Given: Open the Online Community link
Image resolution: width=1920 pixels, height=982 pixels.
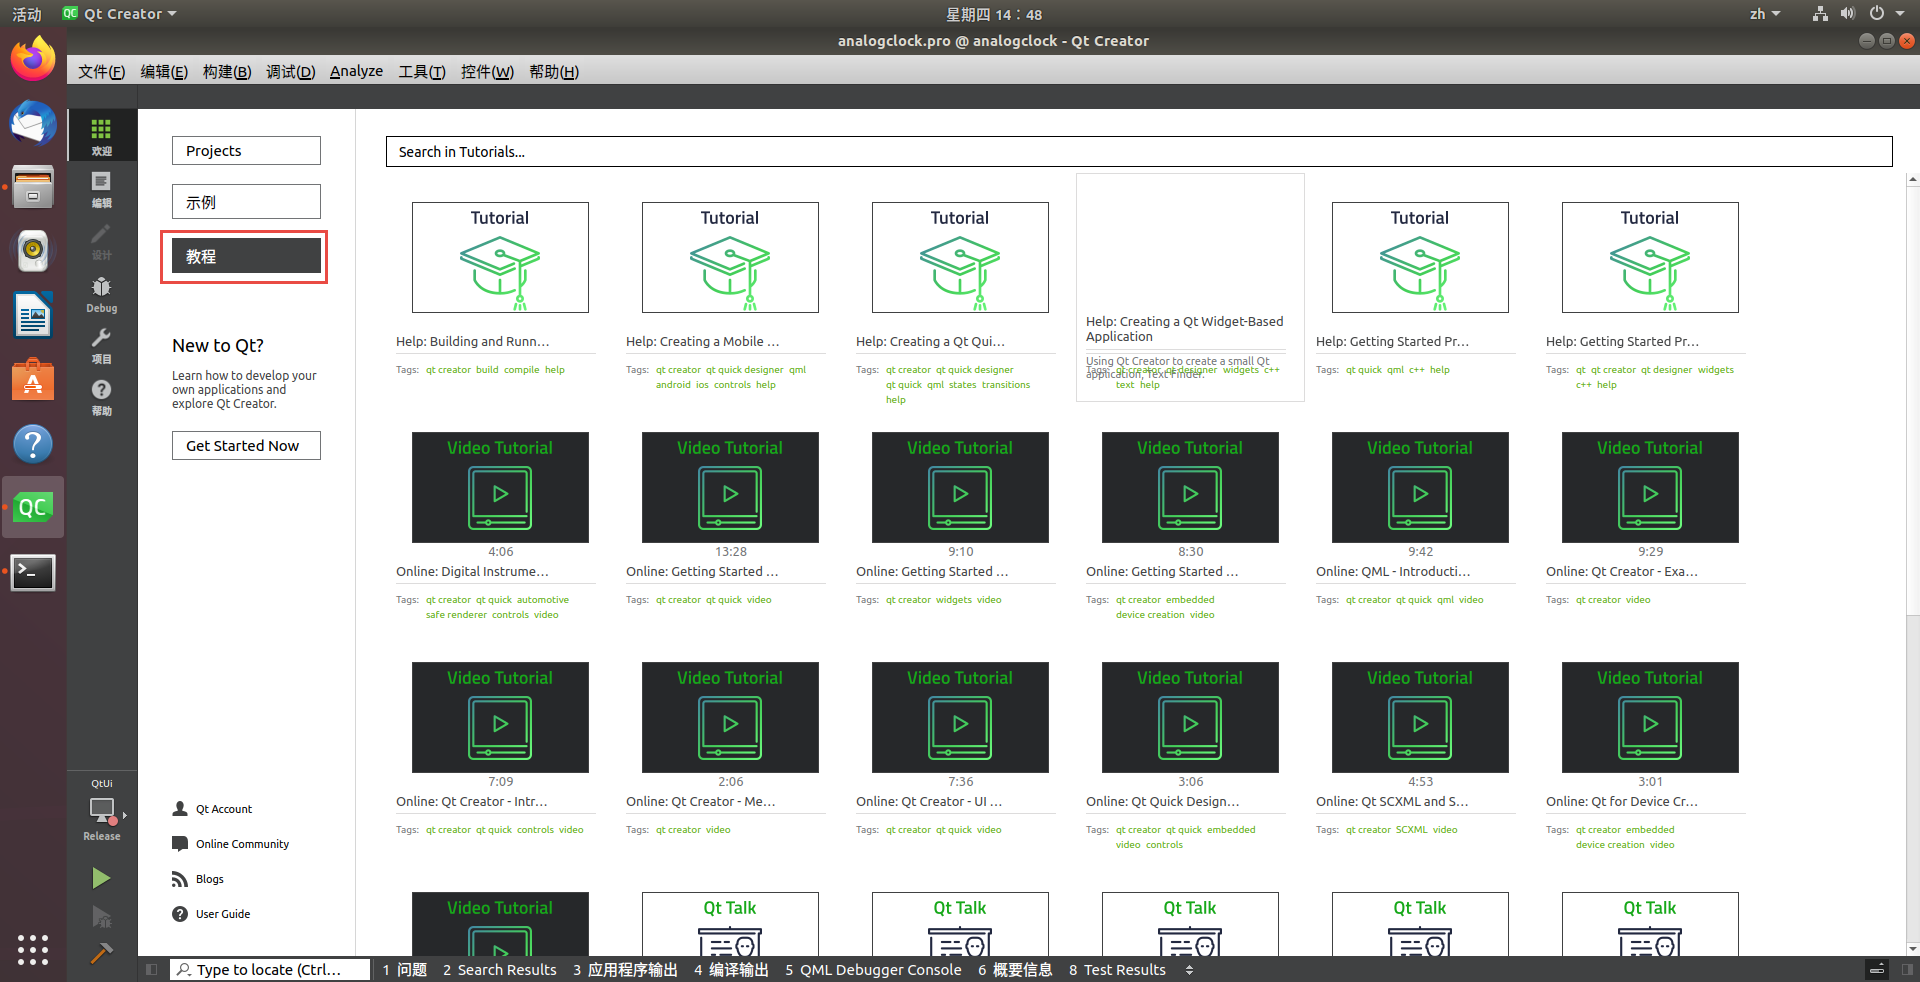Looking at the screenshot, I should pyautogui.click(x=230, y=844).
